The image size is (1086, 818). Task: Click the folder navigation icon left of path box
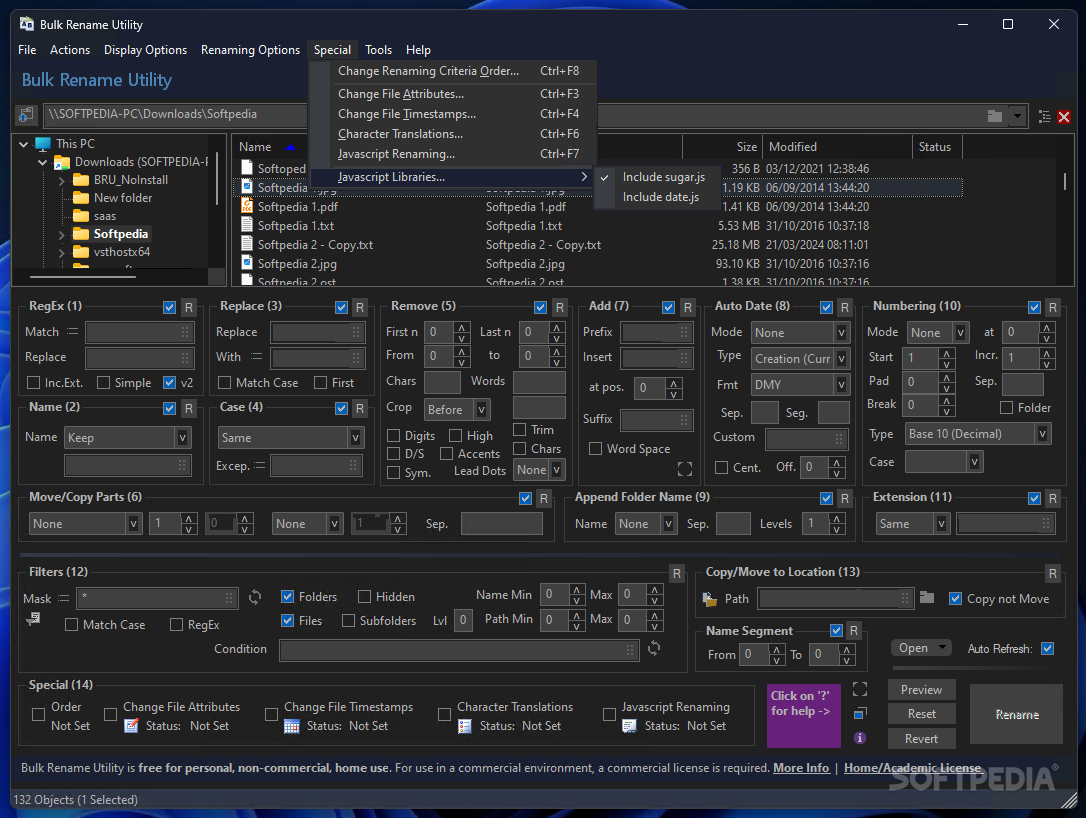(x=26, y=115)
